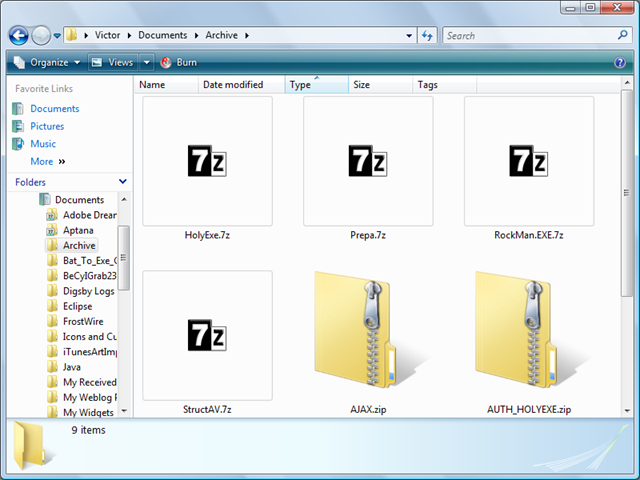Viewport: 640px width, 480px height.
Task: Expand the arrow after Archive in breadcrumb
Action: pos(247,36)
